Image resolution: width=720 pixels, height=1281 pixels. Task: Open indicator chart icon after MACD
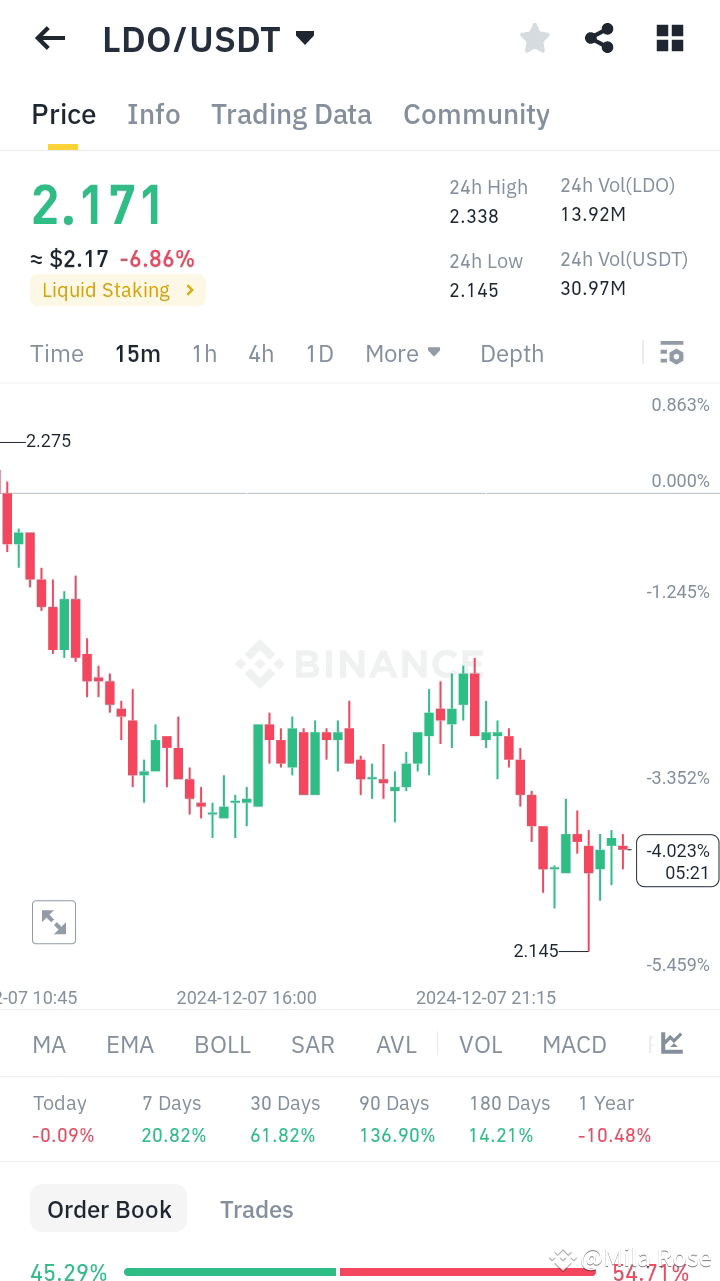coord(672,1044)
